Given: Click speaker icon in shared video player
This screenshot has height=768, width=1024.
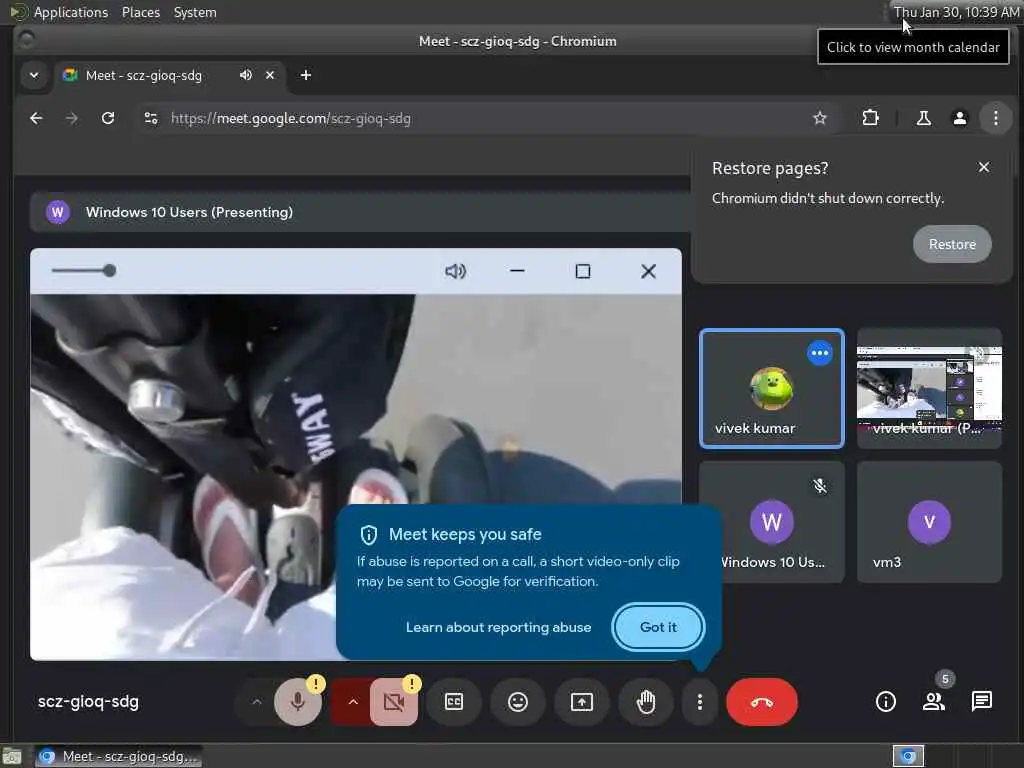Looking at the screenshot, I should (455, 271).
